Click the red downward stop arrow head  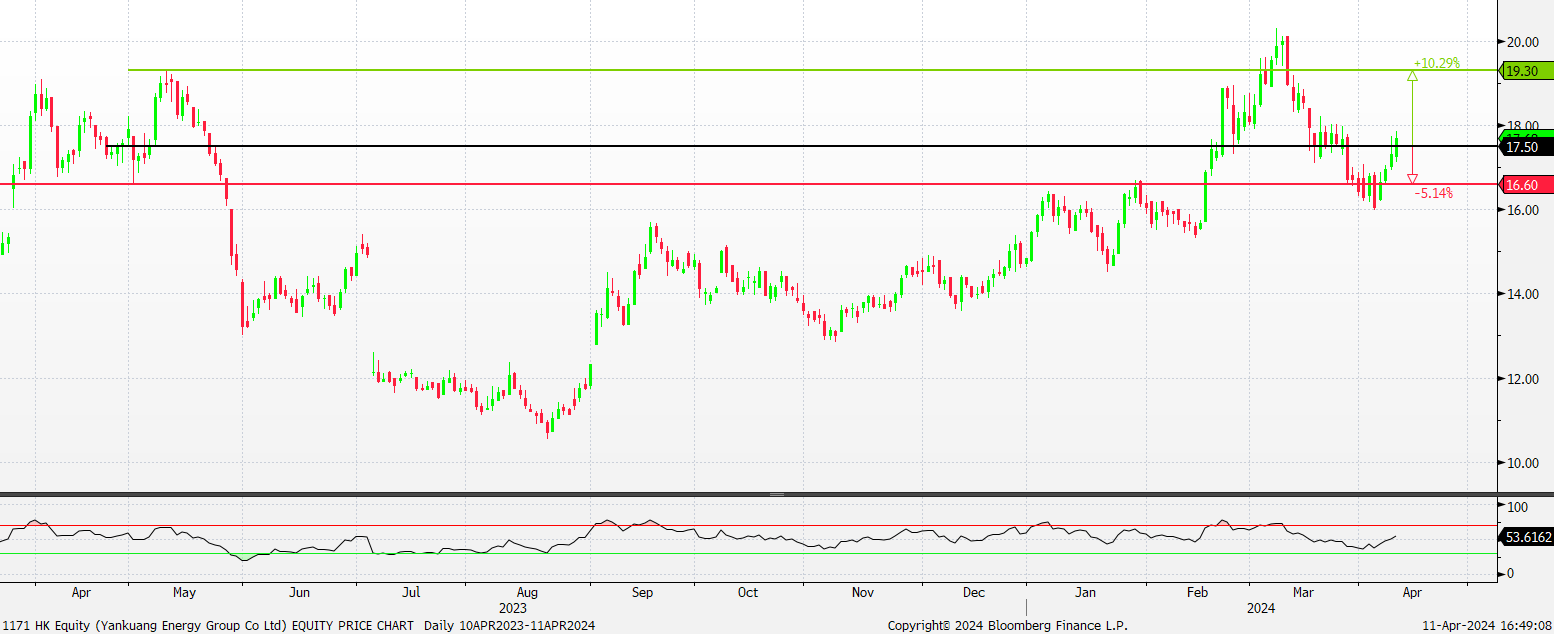[x=1412, y=179]
